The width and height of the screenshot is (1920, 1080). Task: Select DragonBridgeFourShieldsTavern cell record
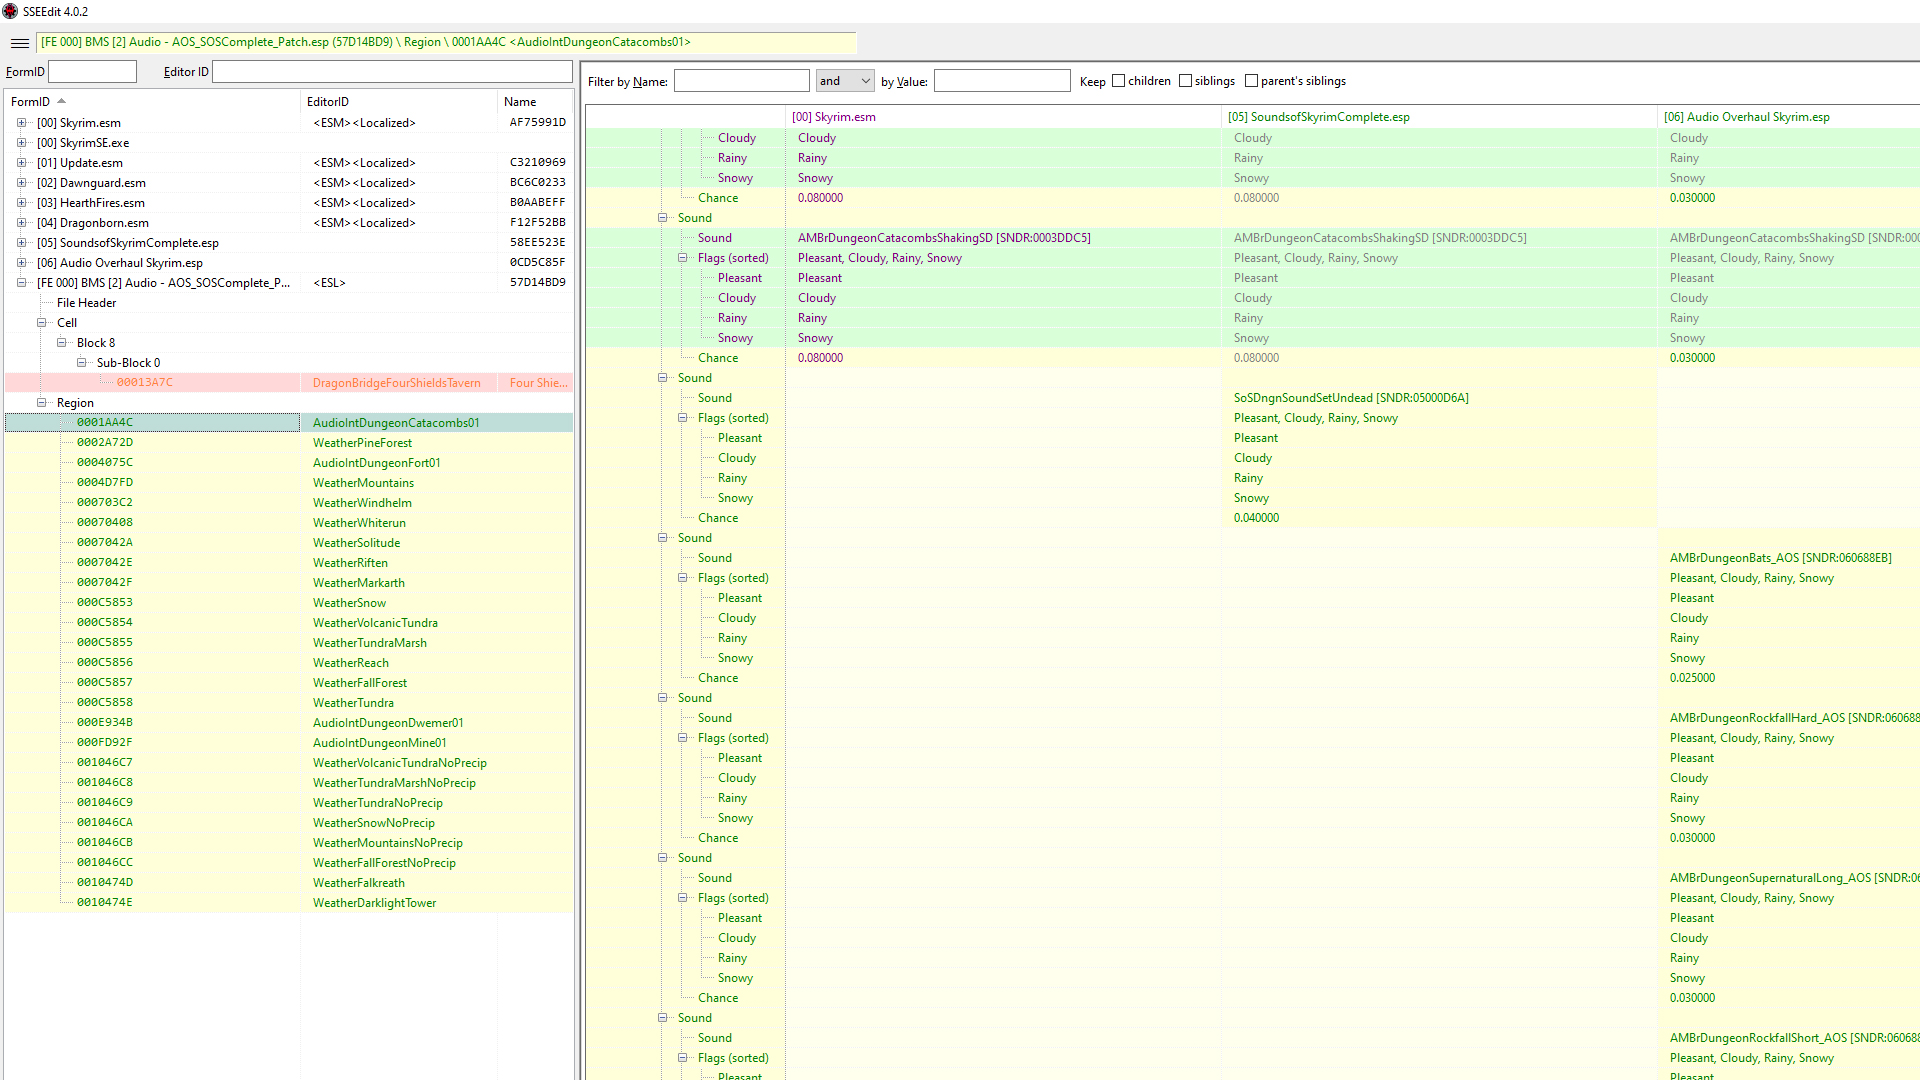click(396, 383)
